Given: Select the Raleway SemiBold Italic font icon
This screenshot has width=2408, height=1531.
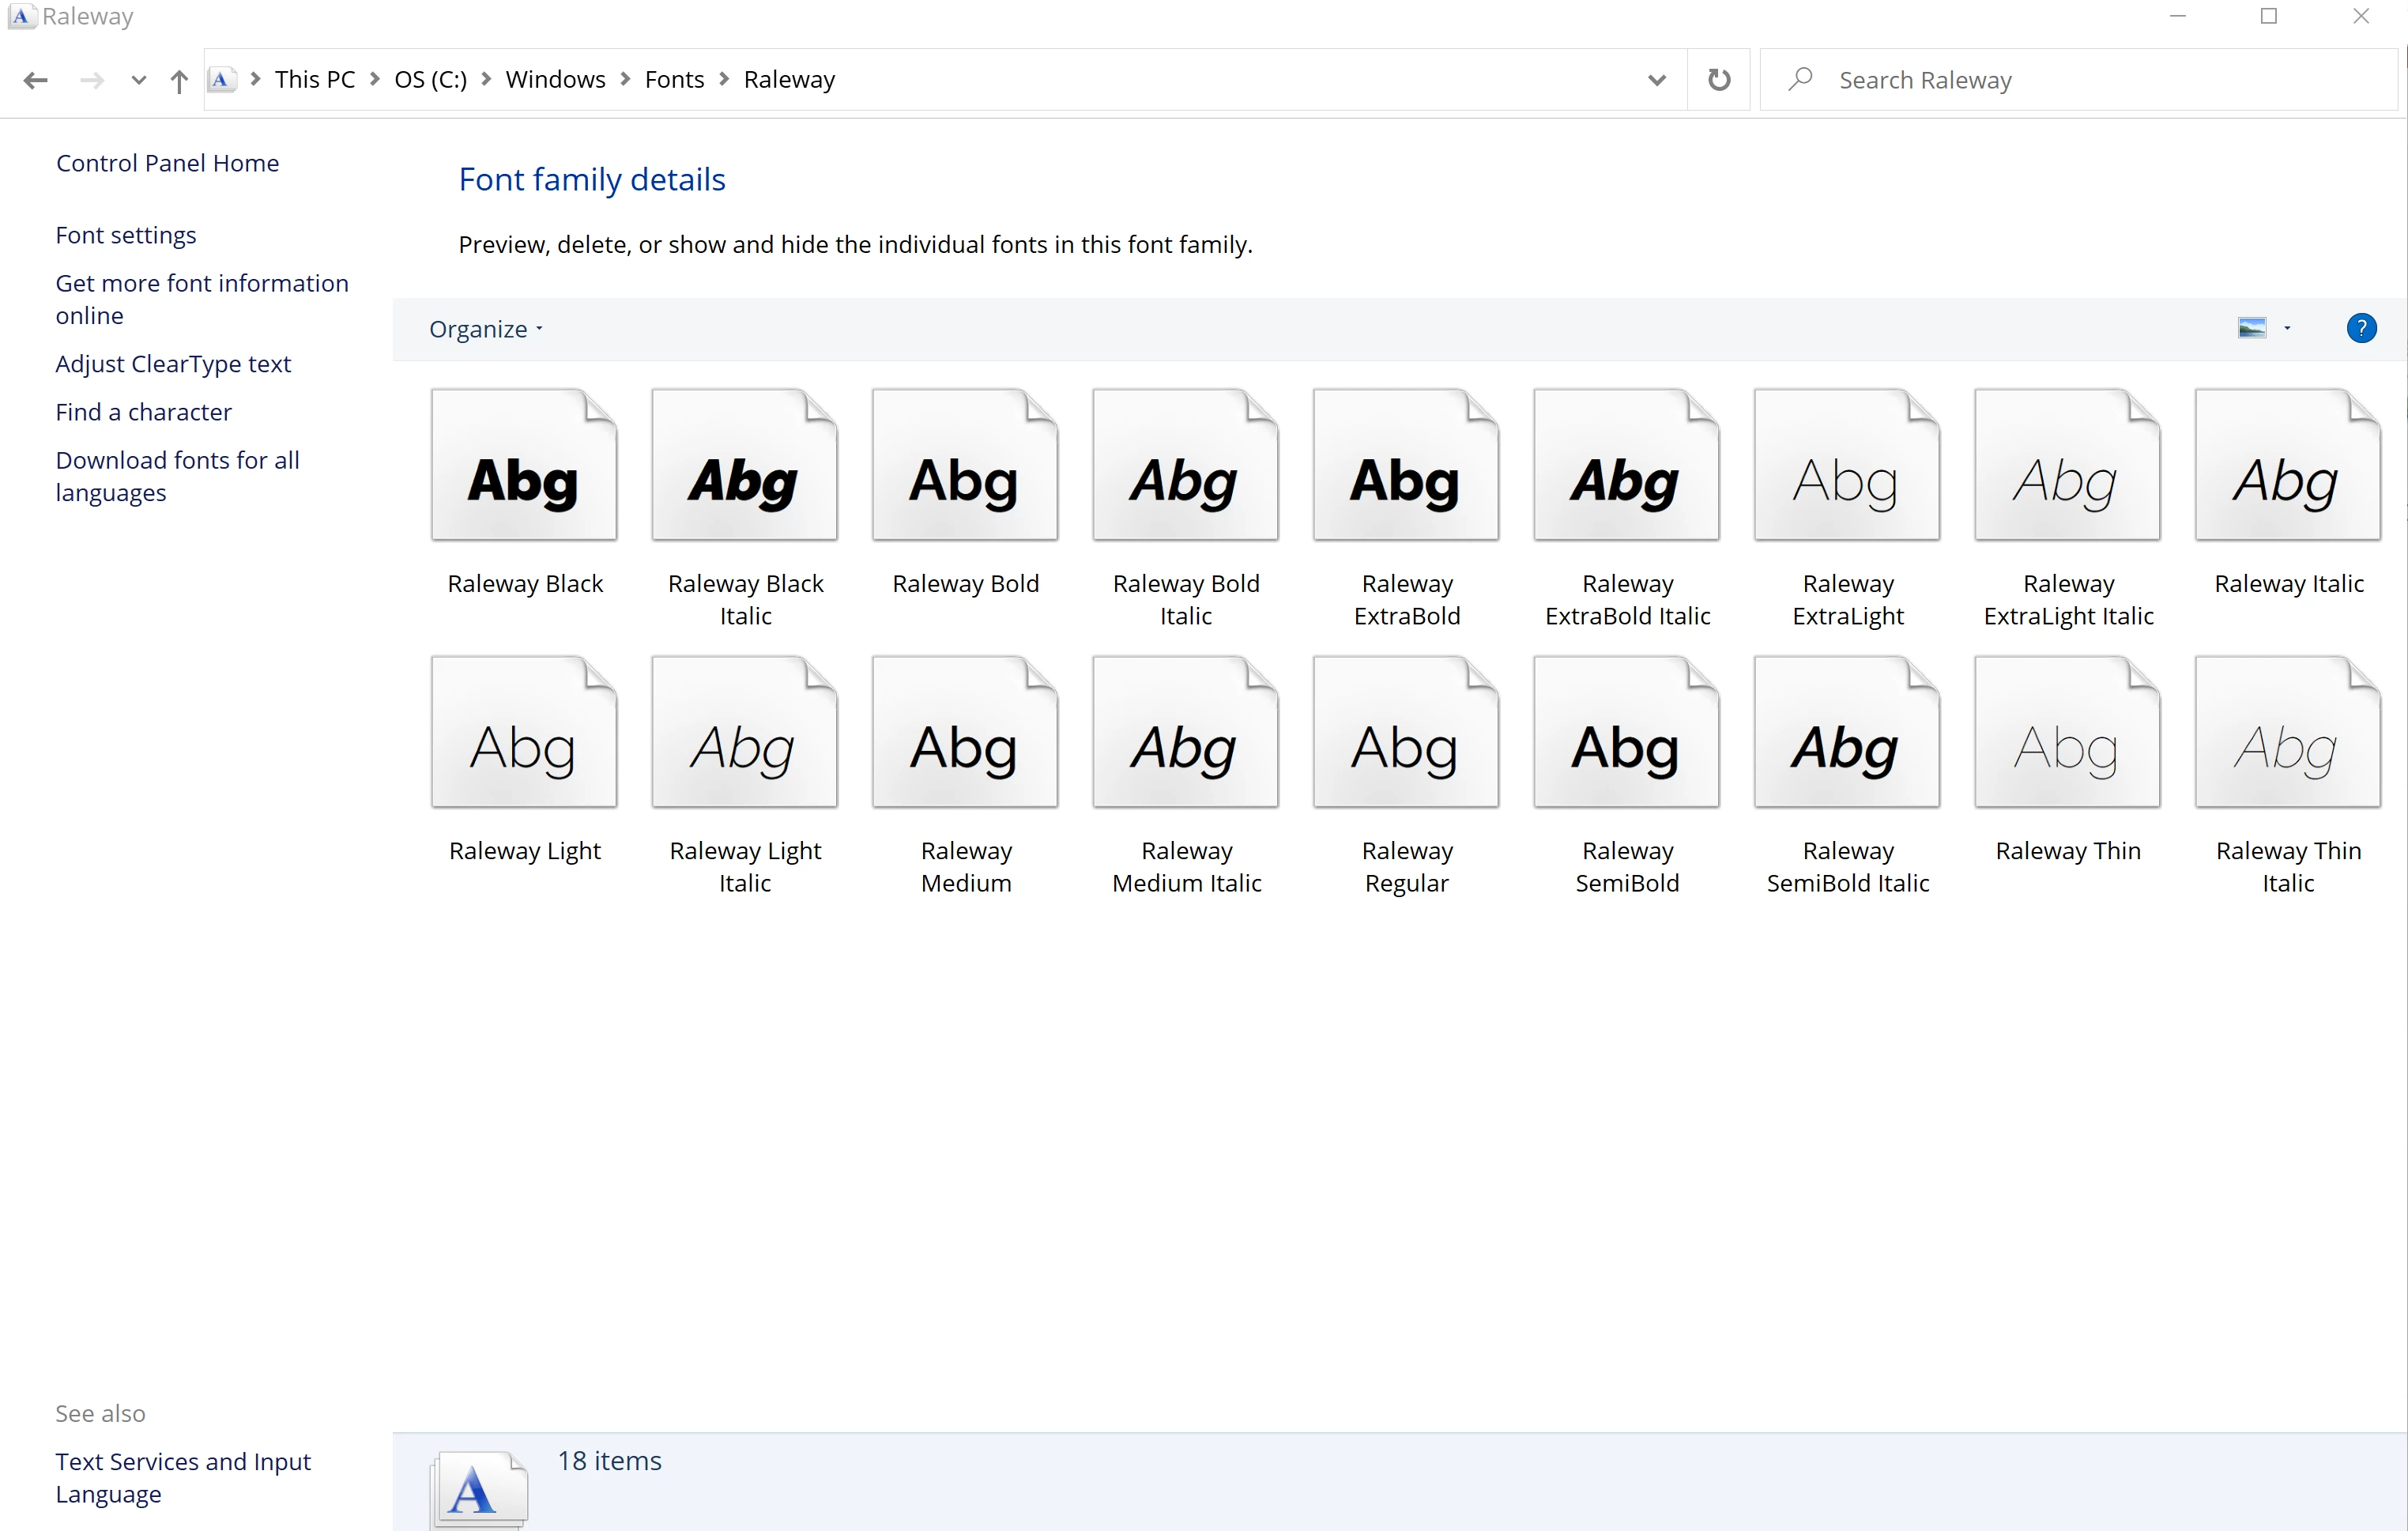Looking at the screenshot, I should coord(1847,733).
